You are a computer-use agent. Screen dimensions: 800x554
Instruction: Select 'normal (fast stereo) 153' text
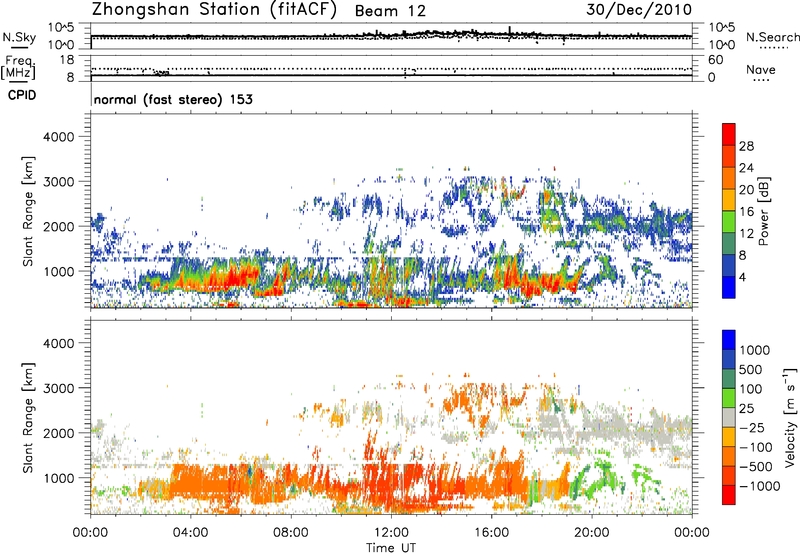click(173, 99)
